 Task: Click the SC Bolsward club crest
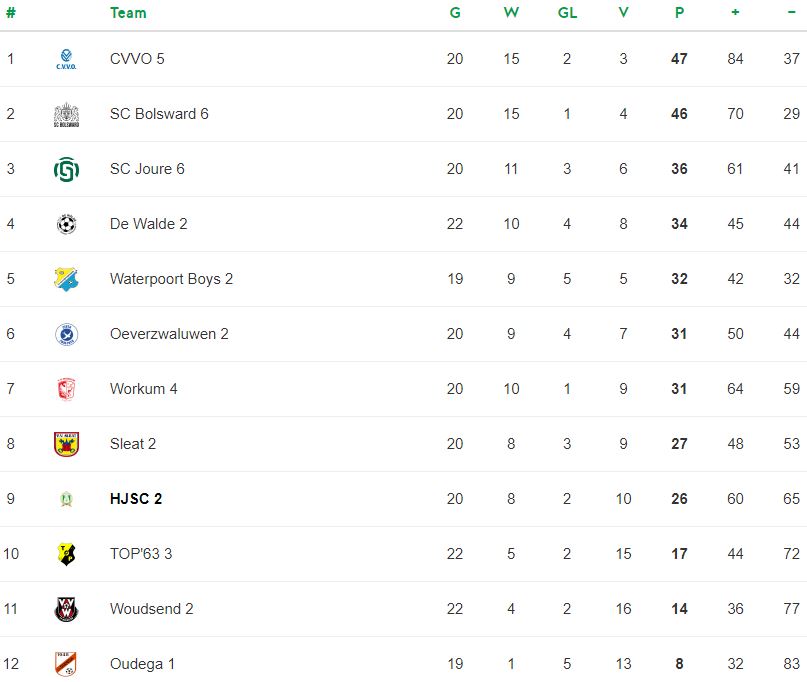point(66,114)
